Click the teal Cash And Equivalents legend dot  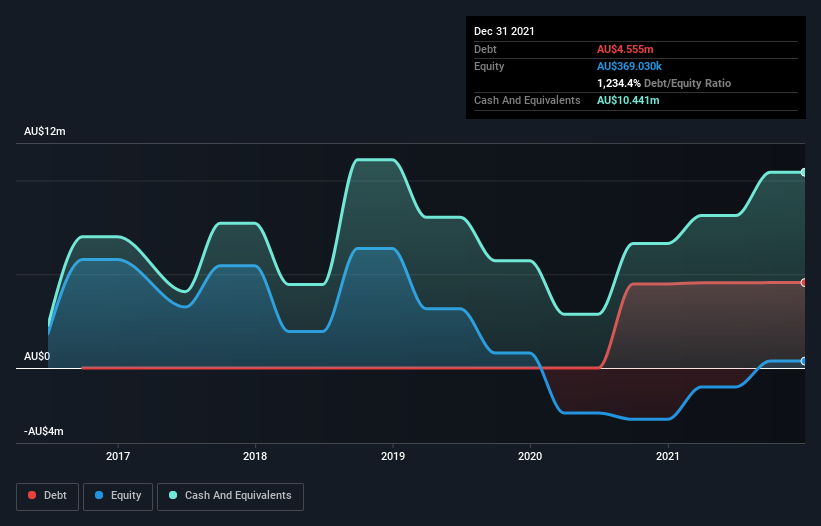pos(173,495)
